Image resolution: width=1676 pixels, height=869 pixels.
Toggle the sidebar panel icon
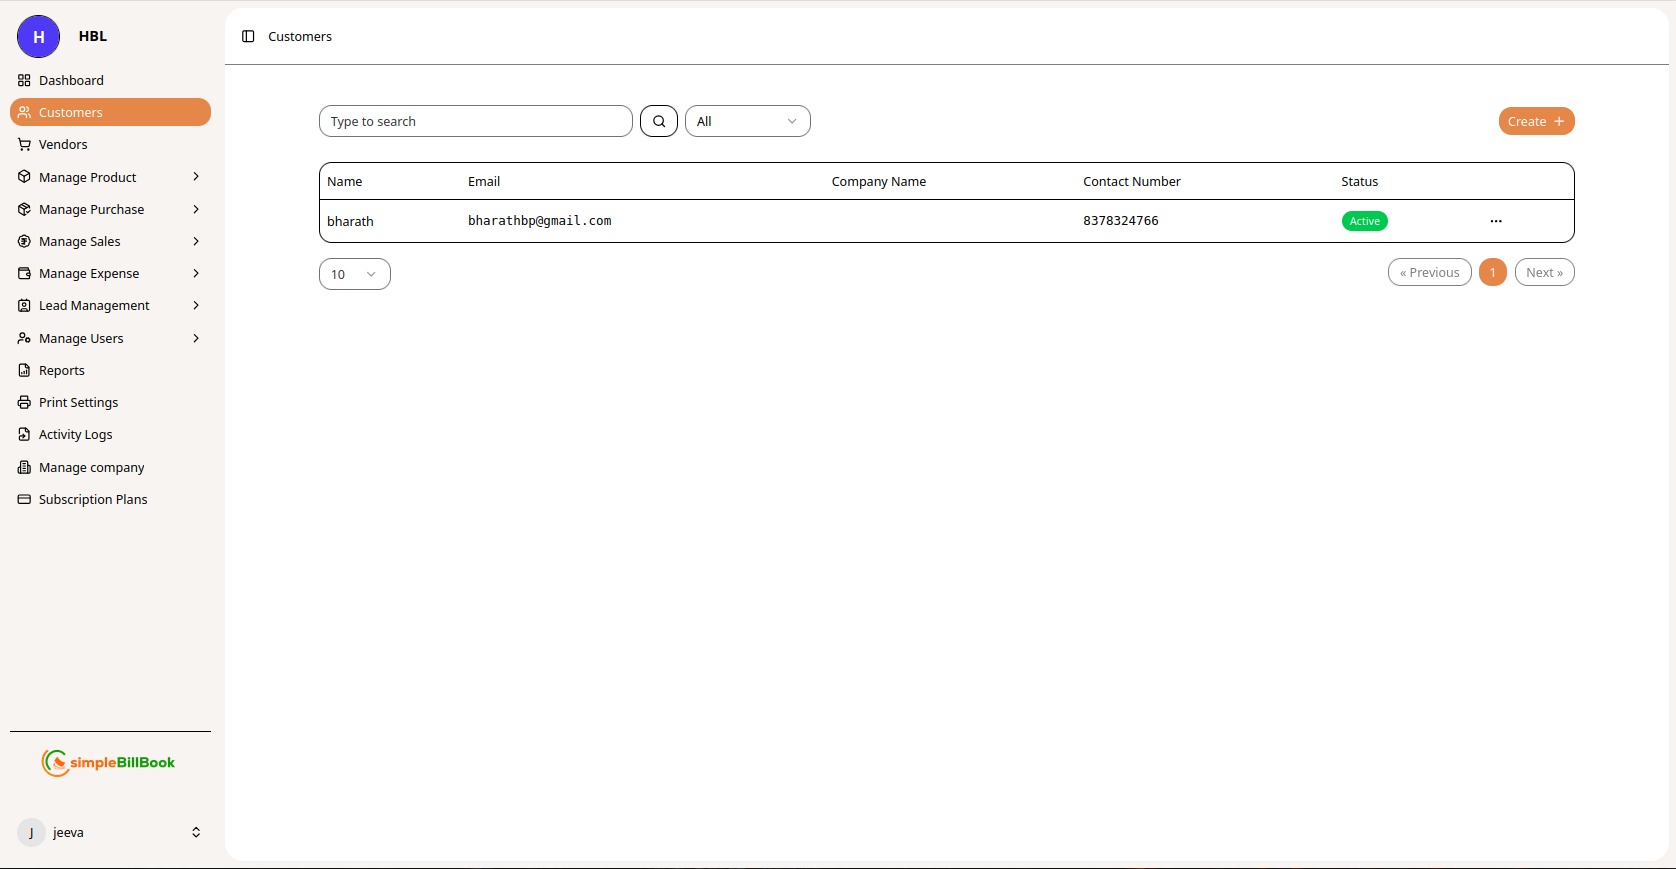click(248, 36)
